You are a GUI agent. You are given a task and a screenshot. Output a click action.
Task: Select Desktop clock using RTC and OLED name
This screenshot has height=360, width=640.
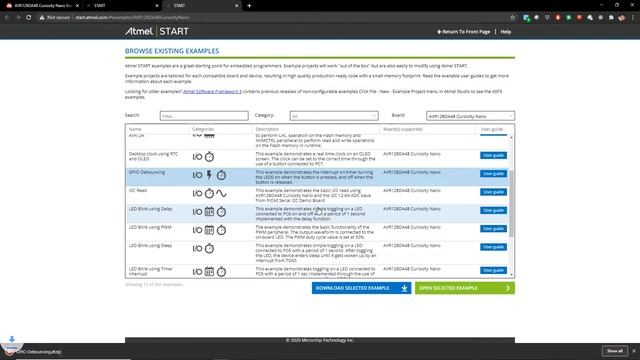(153, 156)
